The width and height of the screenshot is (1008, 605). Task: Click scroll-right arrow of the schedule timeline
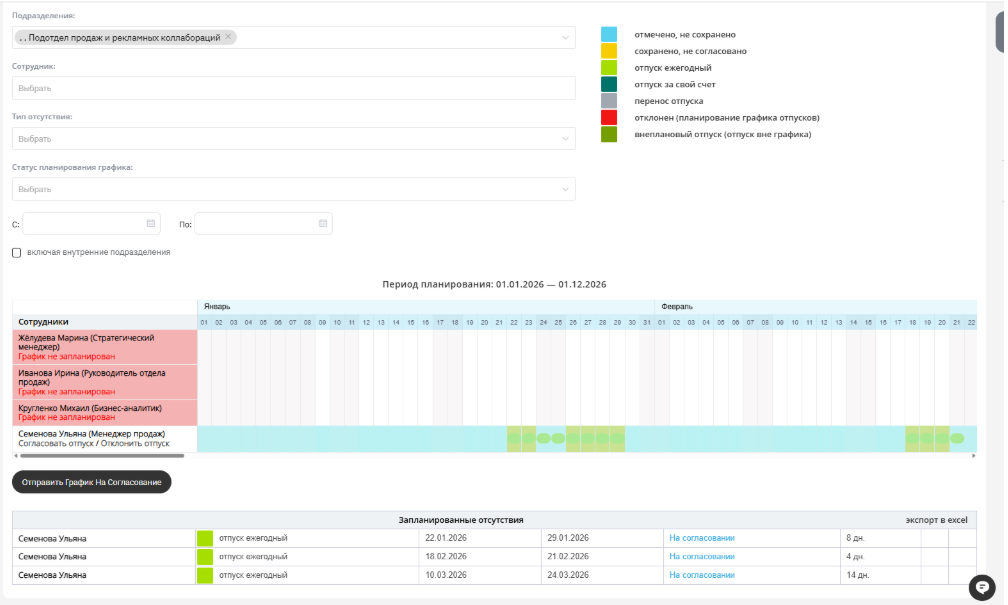click(x=972, y=455)
